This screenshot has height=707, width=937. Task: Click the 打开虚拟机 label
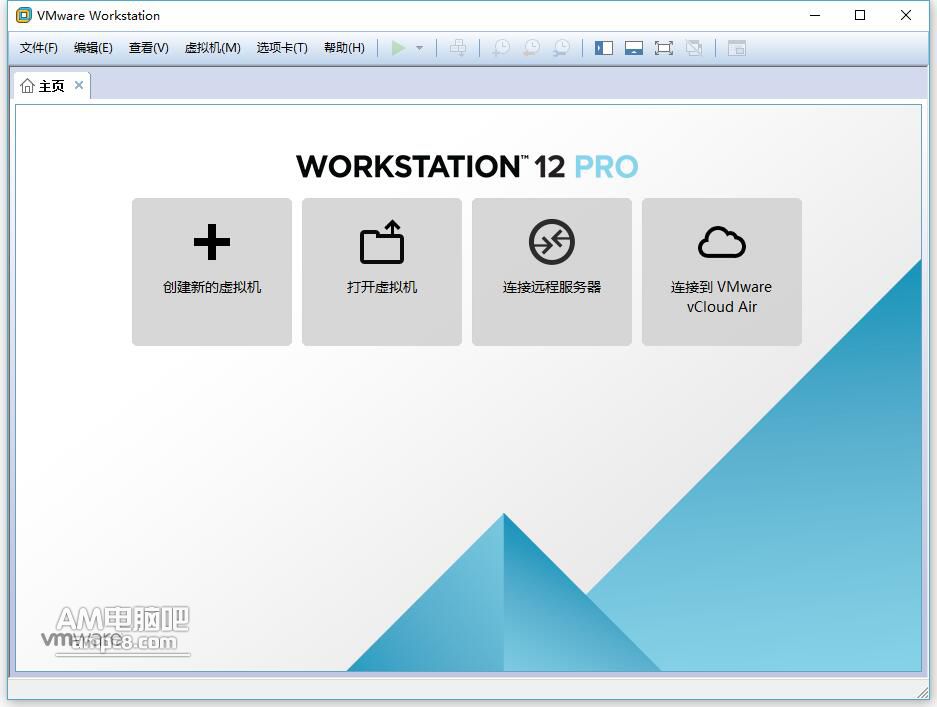click(382, 287)
